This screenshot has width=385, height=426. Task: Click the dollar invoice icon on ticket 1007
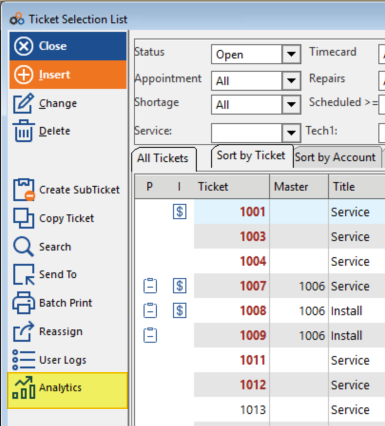click(x=180, y=286)
